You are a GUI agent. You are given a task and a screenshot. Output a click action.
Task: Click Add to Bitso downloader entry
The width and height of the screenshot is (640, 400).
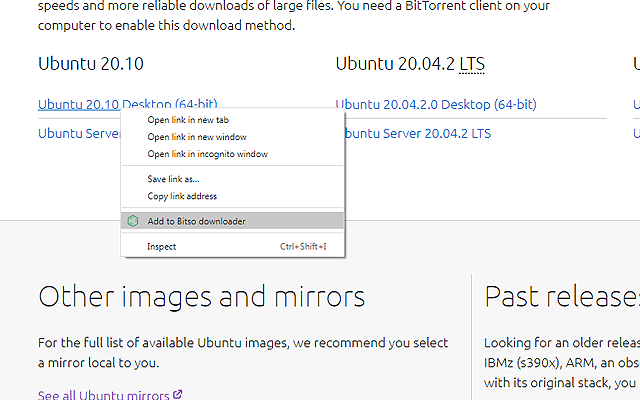click(196, 221)
